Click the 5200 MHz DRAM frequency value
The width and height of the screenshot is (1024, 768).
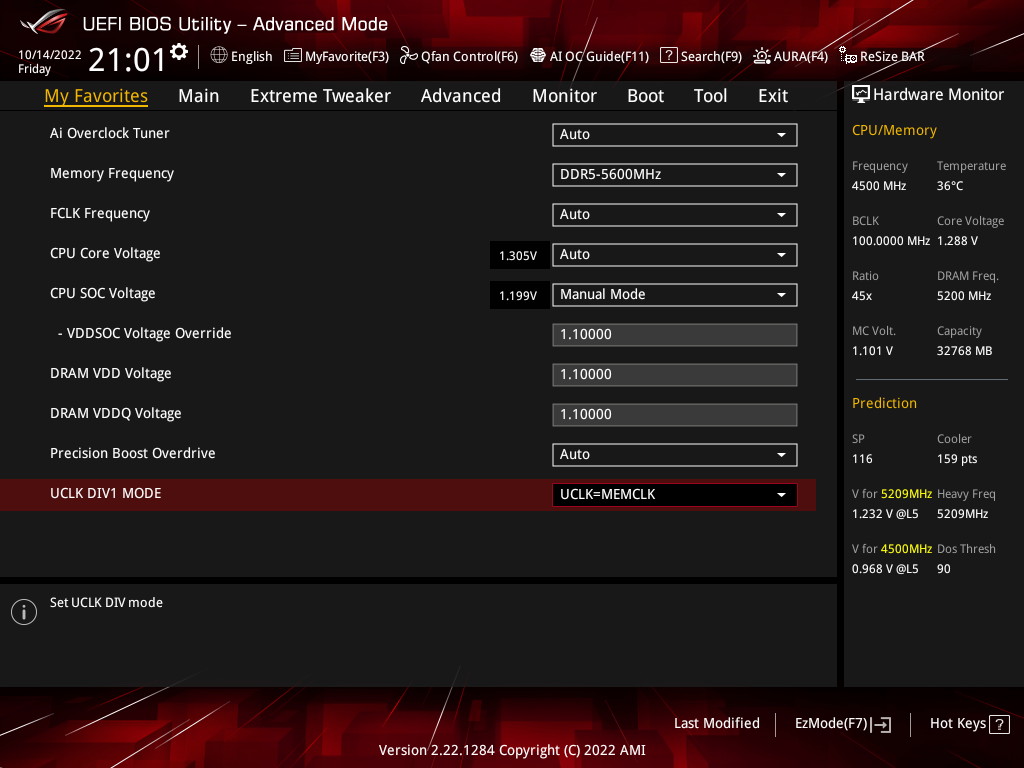coord(964,296)
